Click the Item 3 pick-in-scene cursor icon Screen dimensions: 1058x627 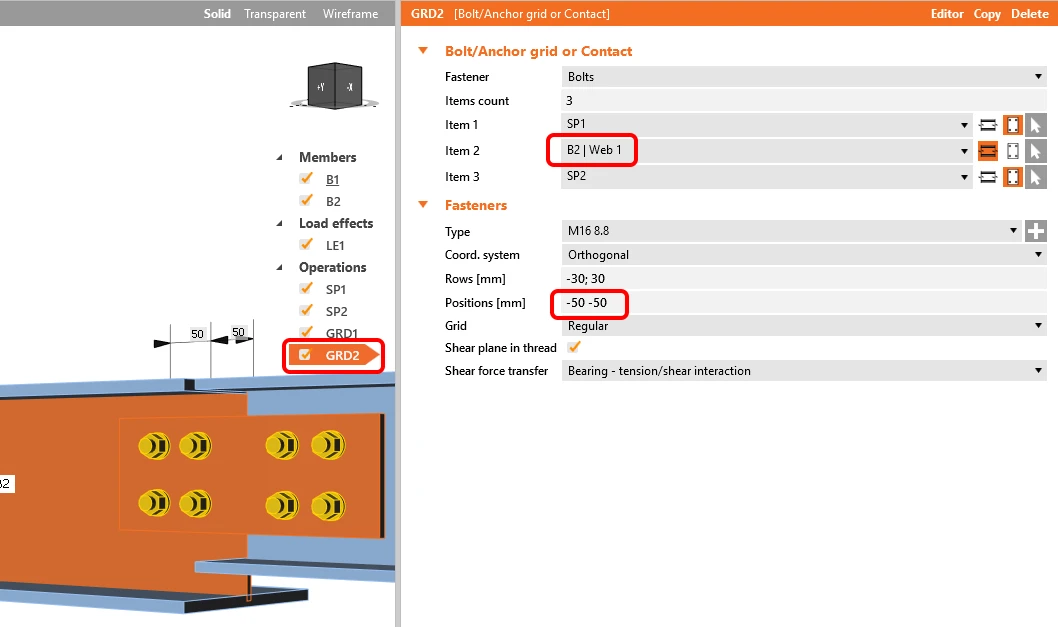[x=1036, y=178]
